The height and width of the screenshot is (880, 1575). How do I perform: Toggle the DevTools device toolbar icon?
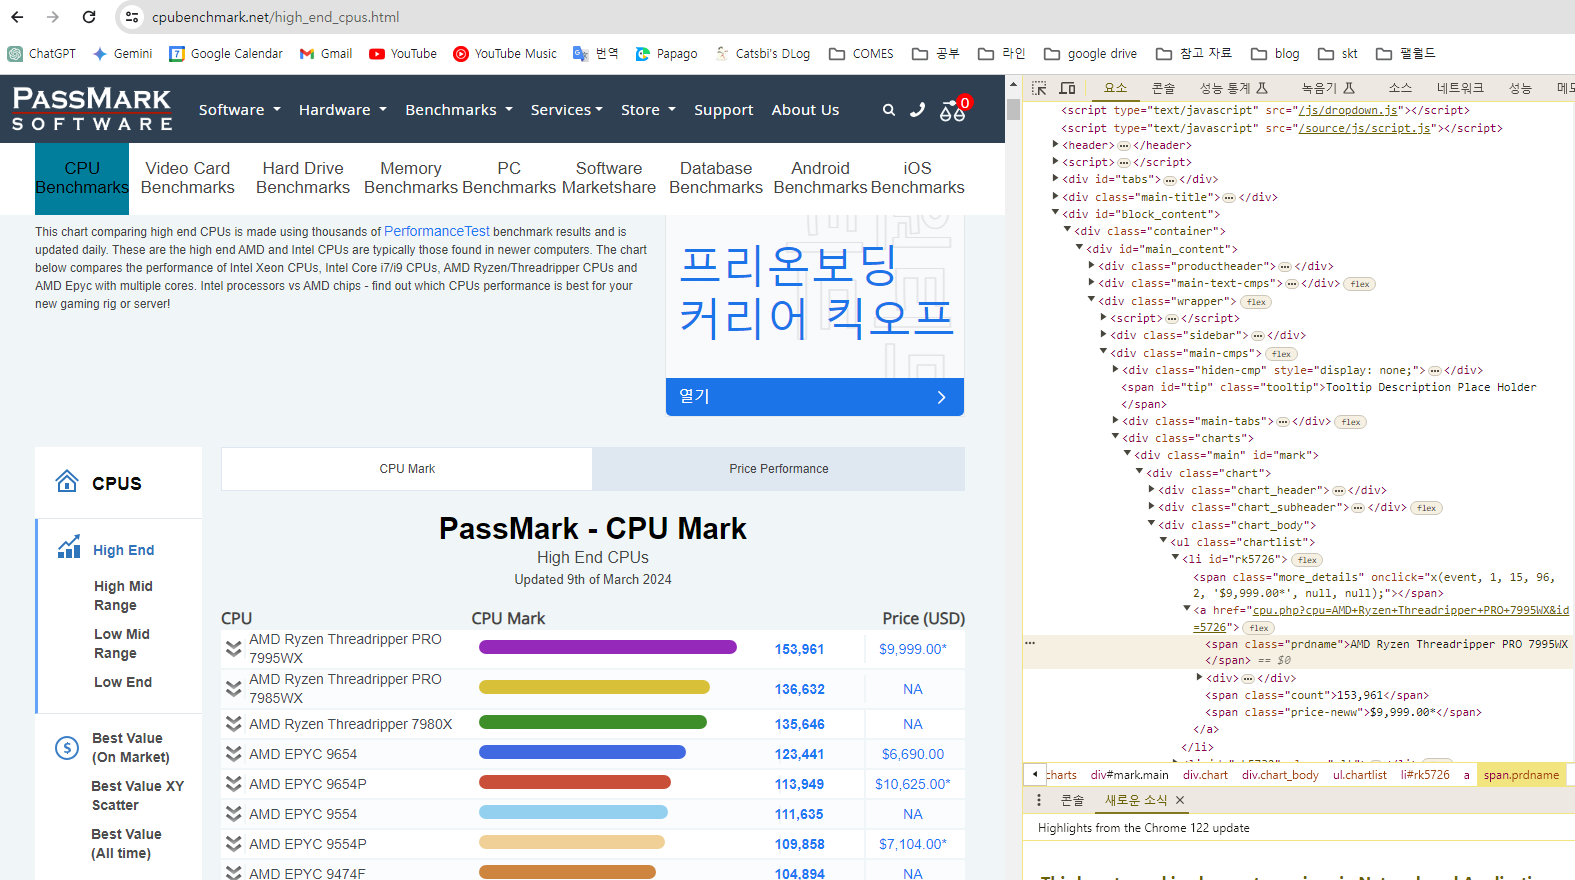point(1067,88)
